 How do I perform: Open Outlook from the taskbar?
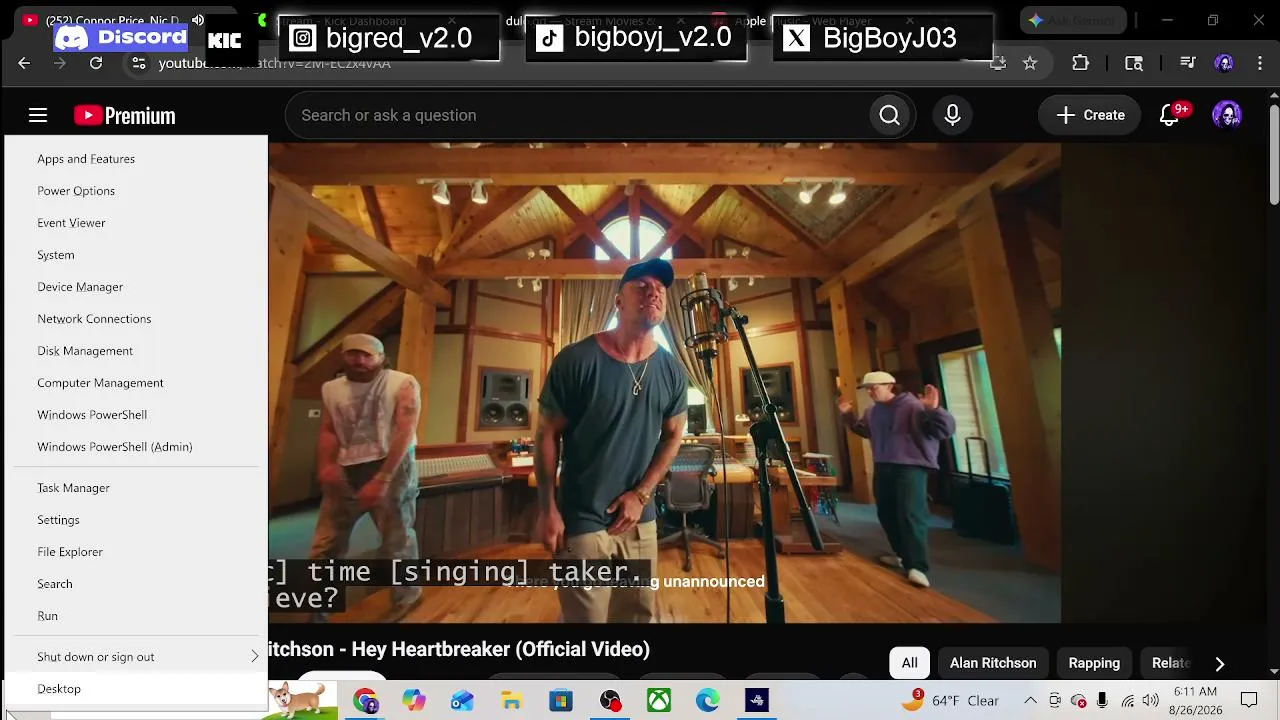click(462, 701)
